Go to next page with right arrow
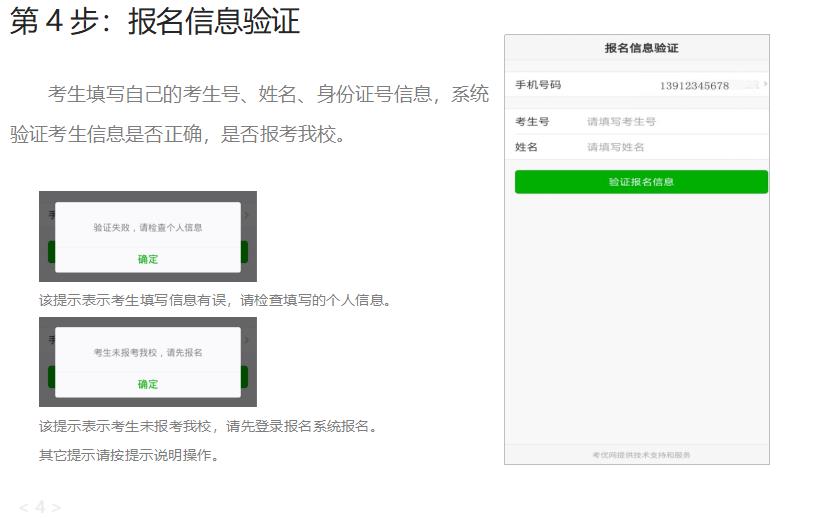Viewport: 817px width, 518px height. pyautogui.click(x=57, y=507)
